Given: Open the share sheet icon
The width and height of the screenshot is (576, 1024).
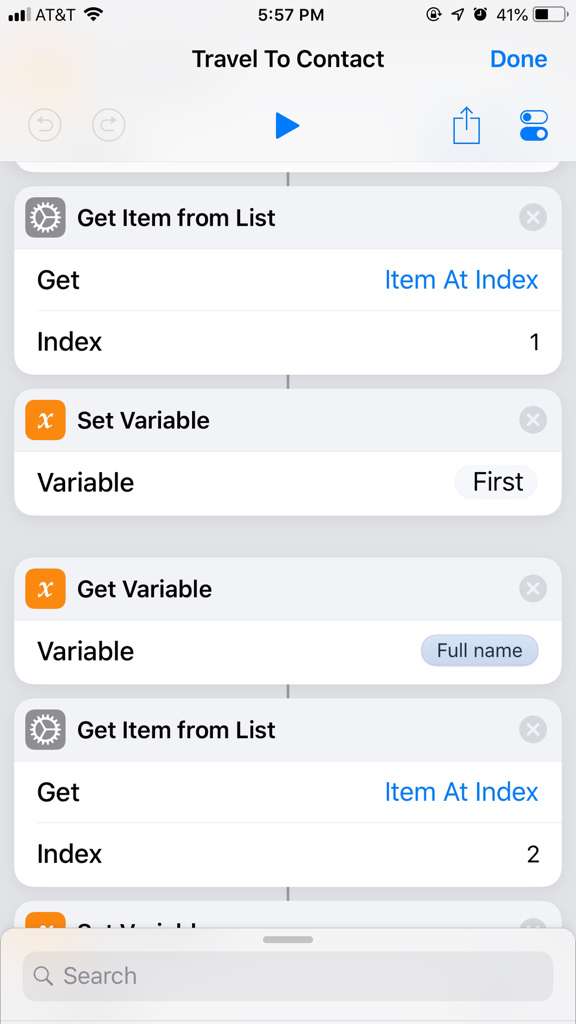Looking at the screenshot, I should pyautogui.click(x=466, y=125).
